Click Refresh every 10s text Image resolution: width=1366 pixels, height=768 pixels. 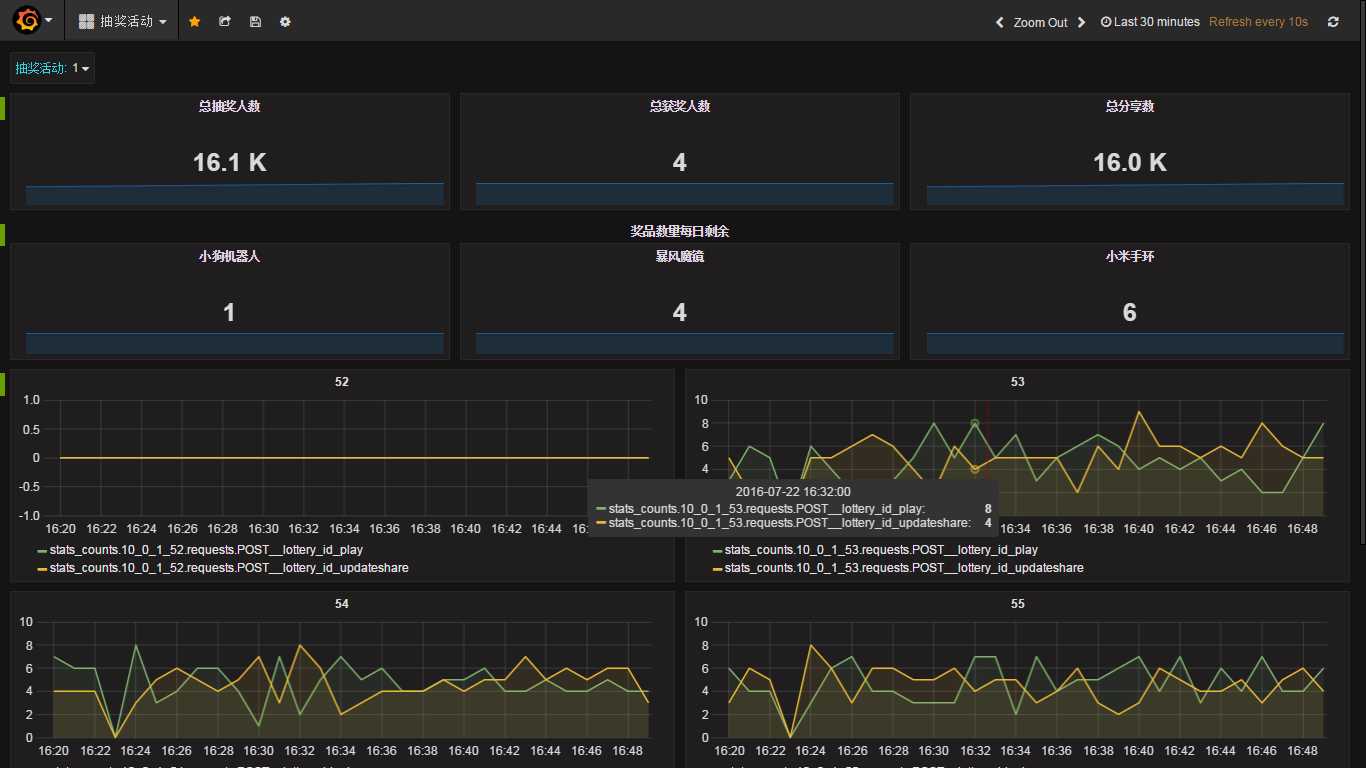pyautogui.click(x=1258, y=22)
